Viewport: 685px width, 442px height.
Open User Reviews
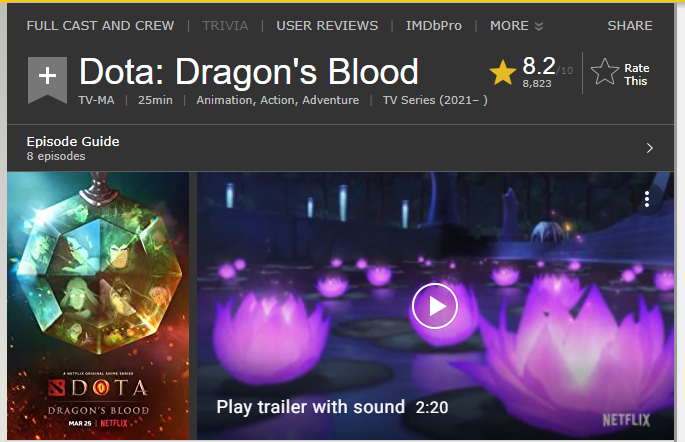tap(327, 25)
